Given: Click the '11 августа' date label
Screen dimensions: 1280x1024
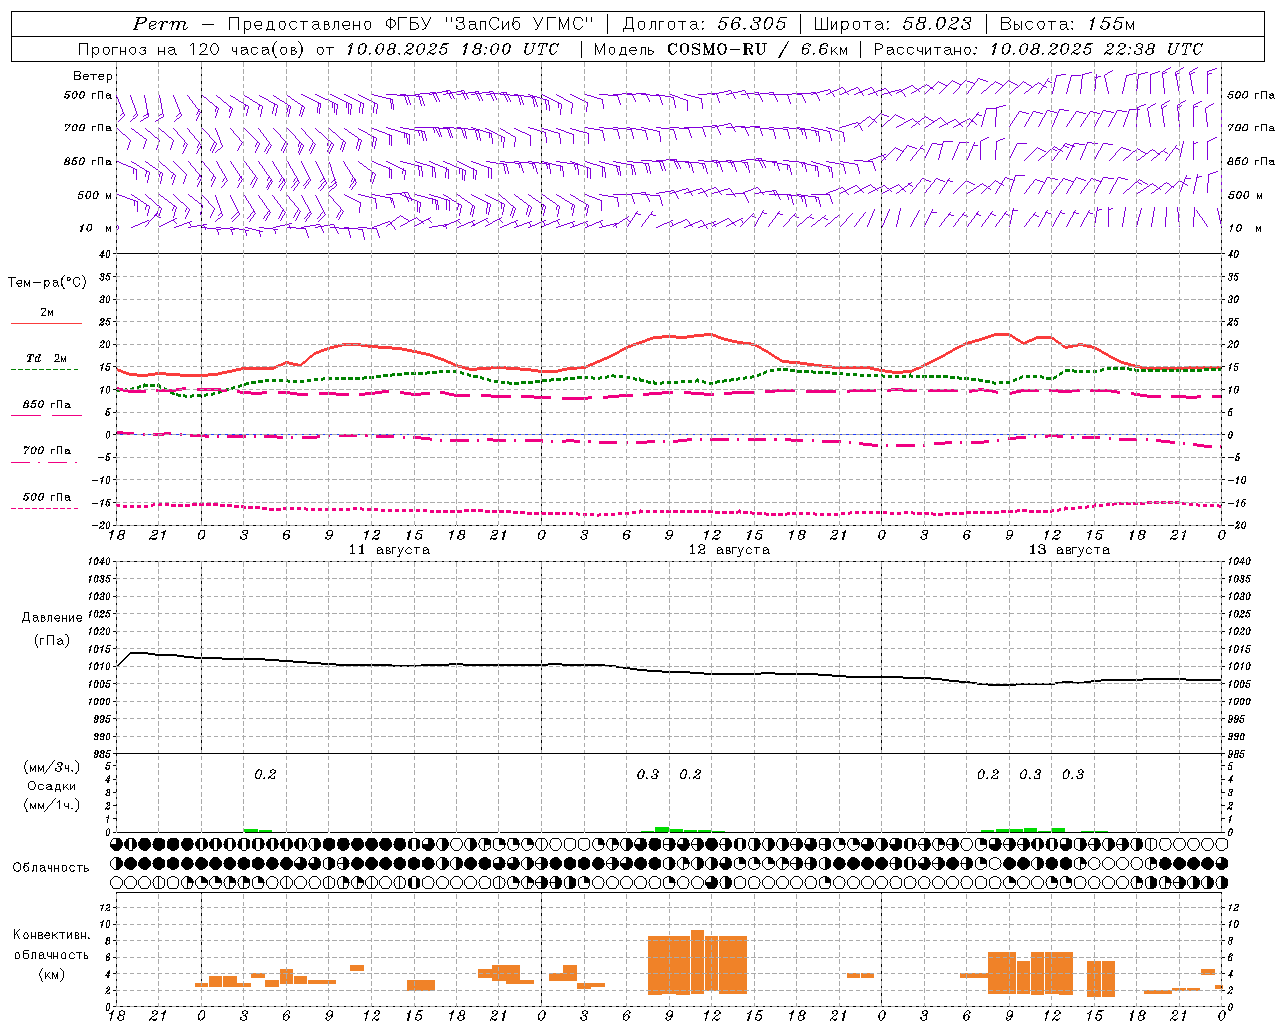Looking at the screenshot, I should pos(389,550).
